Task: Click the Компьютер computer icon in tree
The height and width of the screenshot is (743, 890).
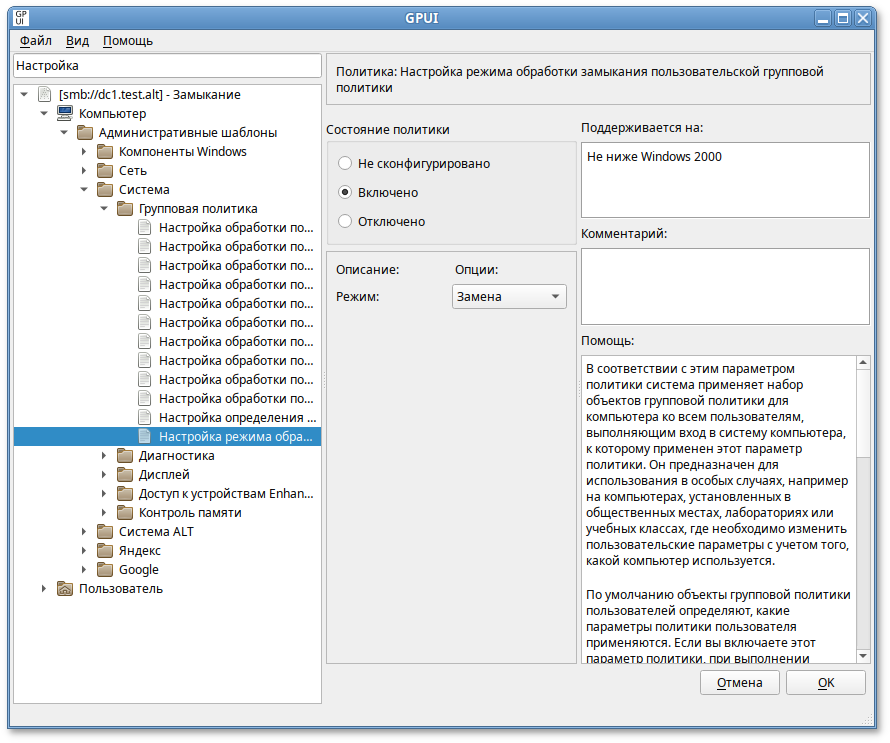Action: 64,114
